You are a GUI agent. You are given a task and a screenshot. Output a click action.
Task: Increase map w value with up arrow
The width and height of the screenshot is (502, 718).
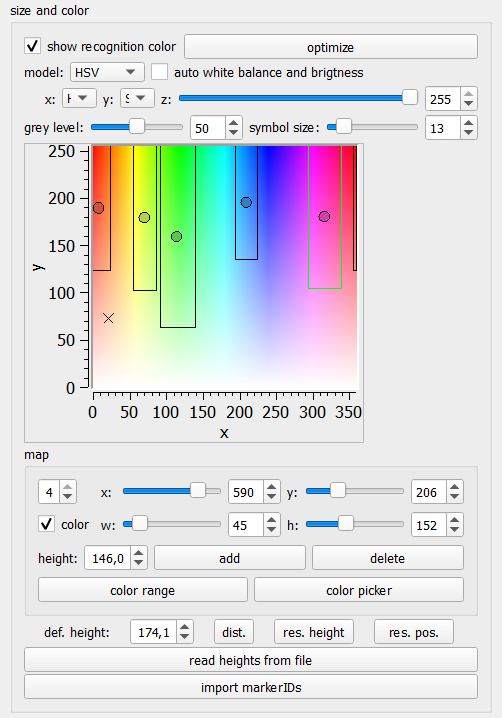click(272, 520)
